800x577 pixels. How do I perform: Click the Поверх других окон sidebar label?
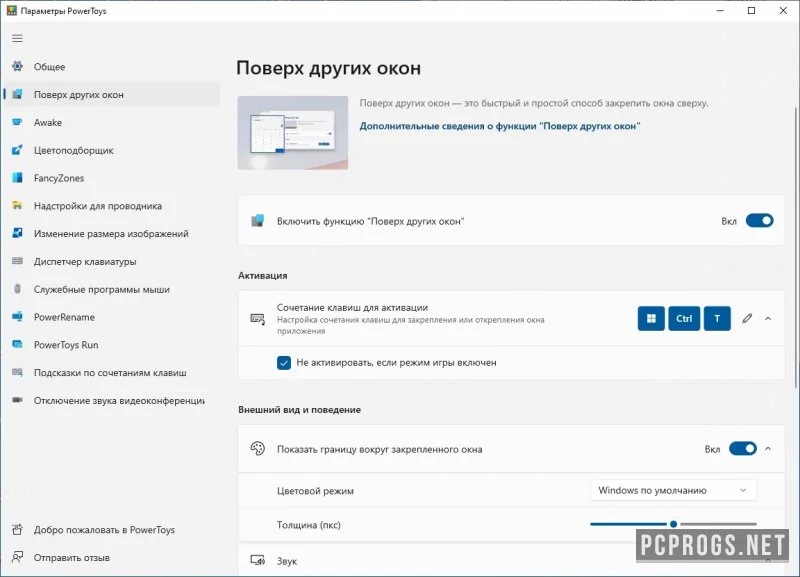tap(79, 95)
